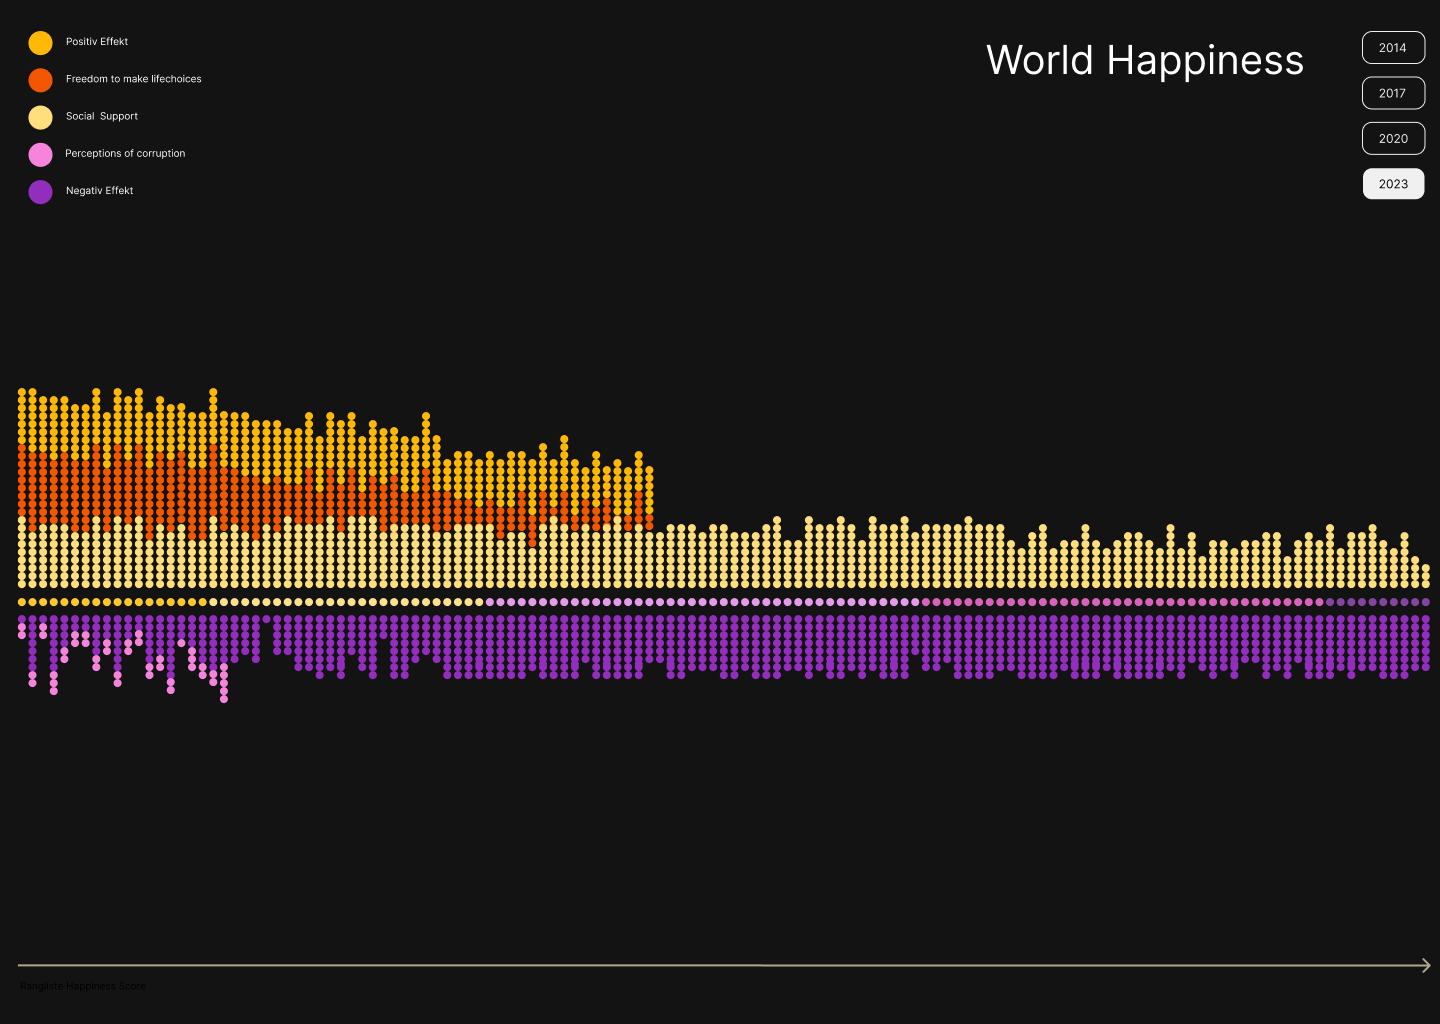
Task: Click the 'Social Support' legend text
Action: pos(102,116)
